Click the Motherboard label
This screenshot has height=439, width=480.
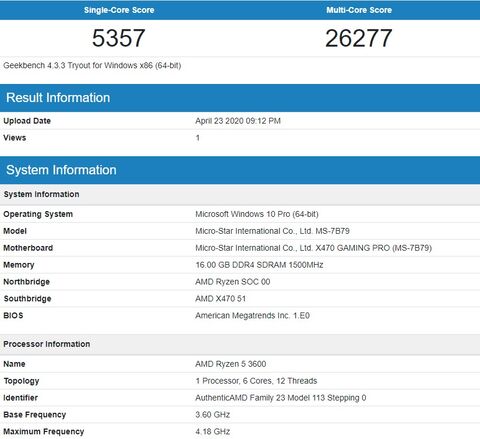[x=28, y=248]
